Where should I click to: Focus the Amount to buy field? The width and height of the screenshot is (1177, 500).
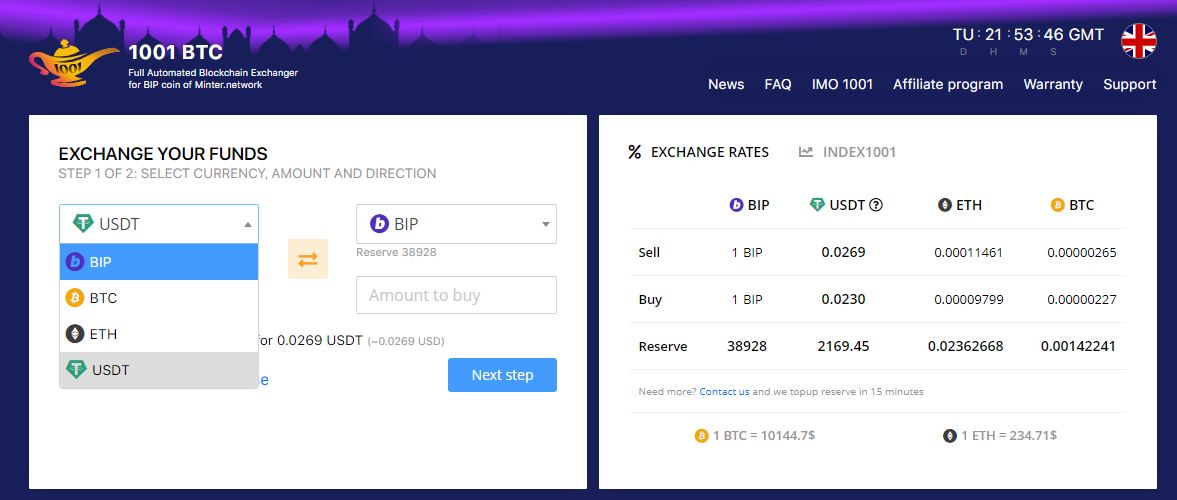[x=456, y=295]
